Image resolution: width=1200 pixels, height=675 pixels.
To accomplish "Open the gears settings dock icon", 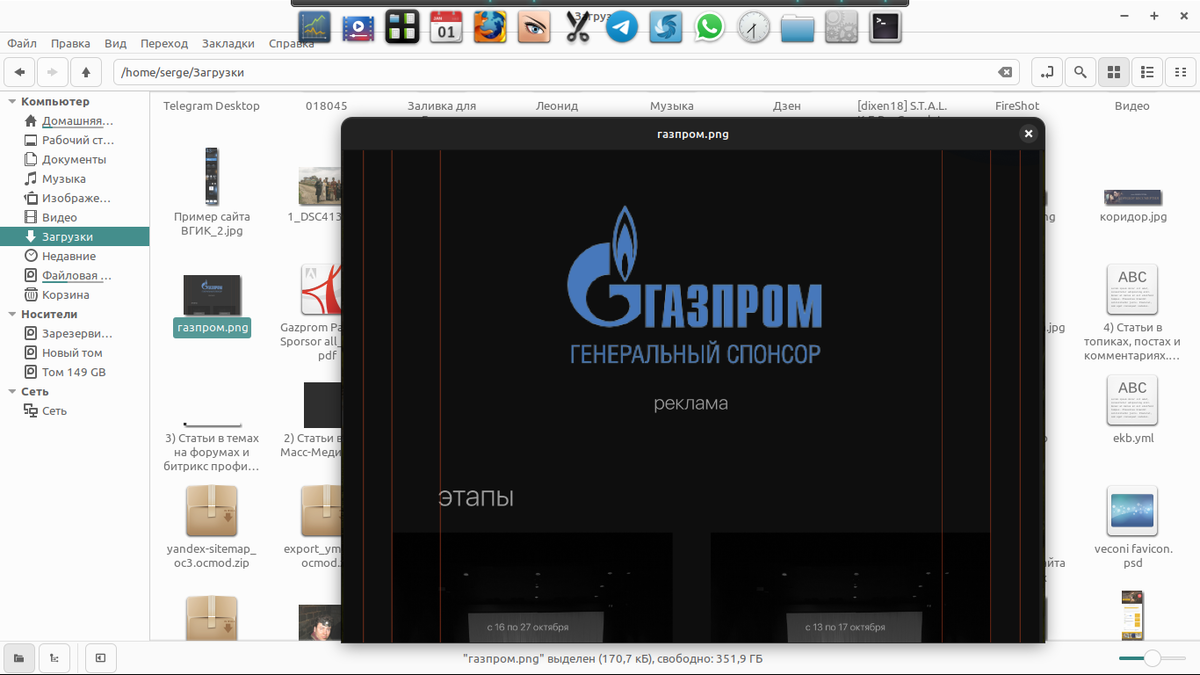I will click(842, 27).
